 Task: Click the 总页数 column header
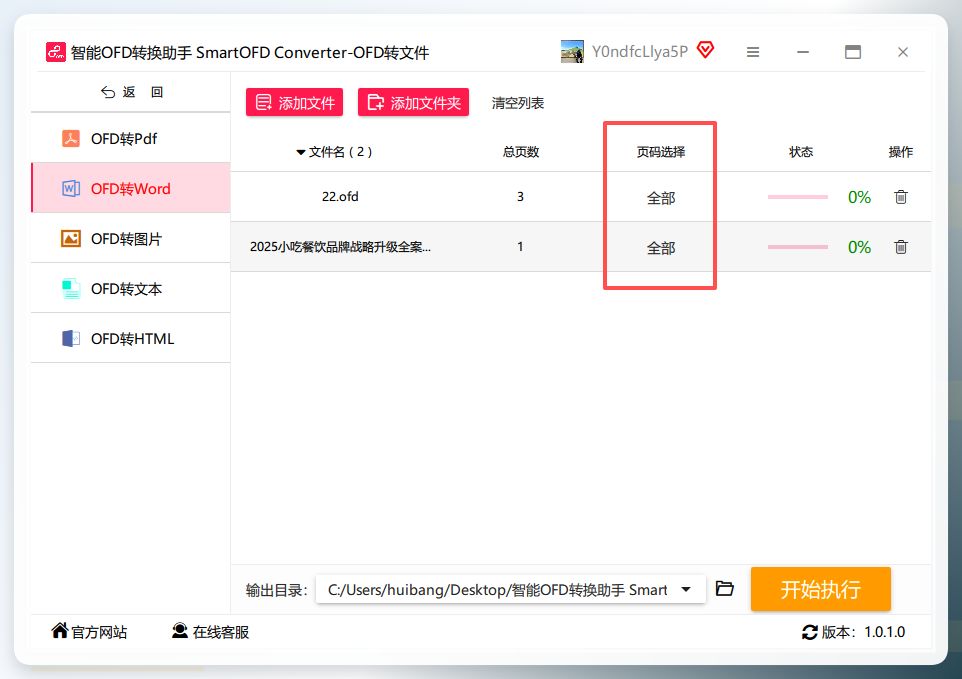click(521, 152)
